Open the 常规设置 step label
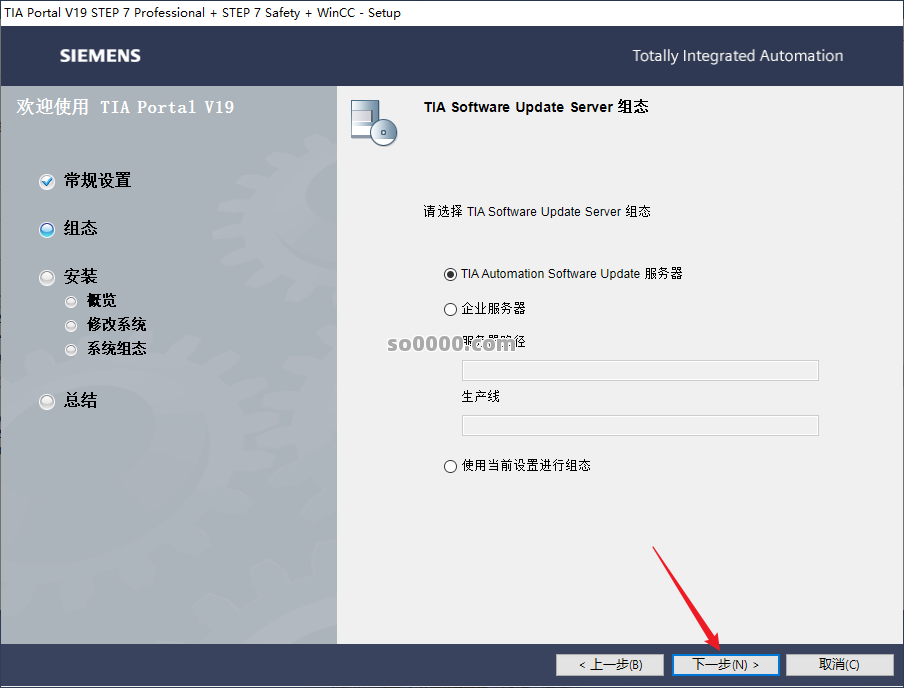 (x=97, y=181)
